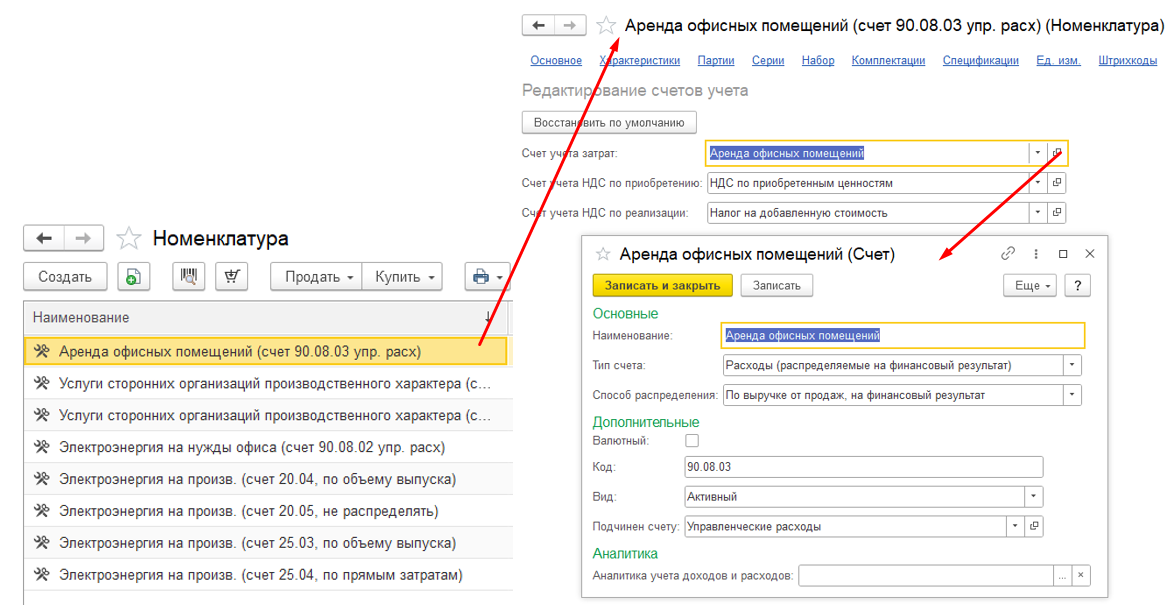Image resolution: width=1174 pixels, height=616 pixels.
Task: Select row Электроэнергия на нужды офиса (счет 90.08.02)
Action: [x=268, y=448]
